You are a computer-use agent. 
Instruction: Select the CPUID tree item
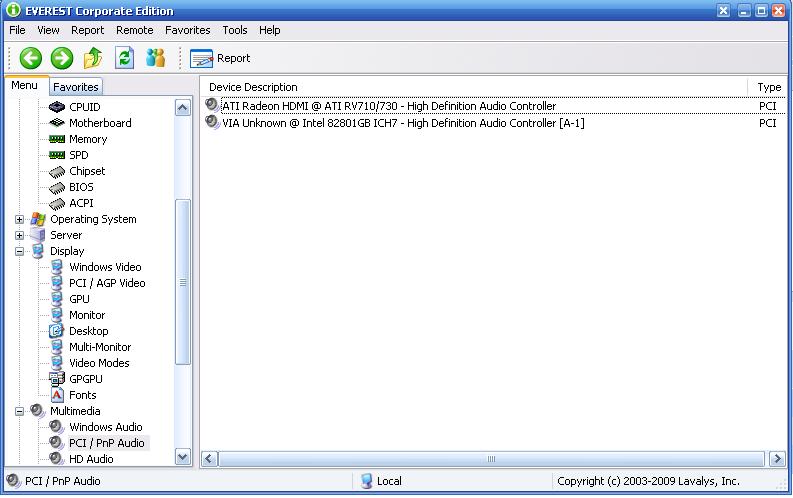click(x=84, y=107)
